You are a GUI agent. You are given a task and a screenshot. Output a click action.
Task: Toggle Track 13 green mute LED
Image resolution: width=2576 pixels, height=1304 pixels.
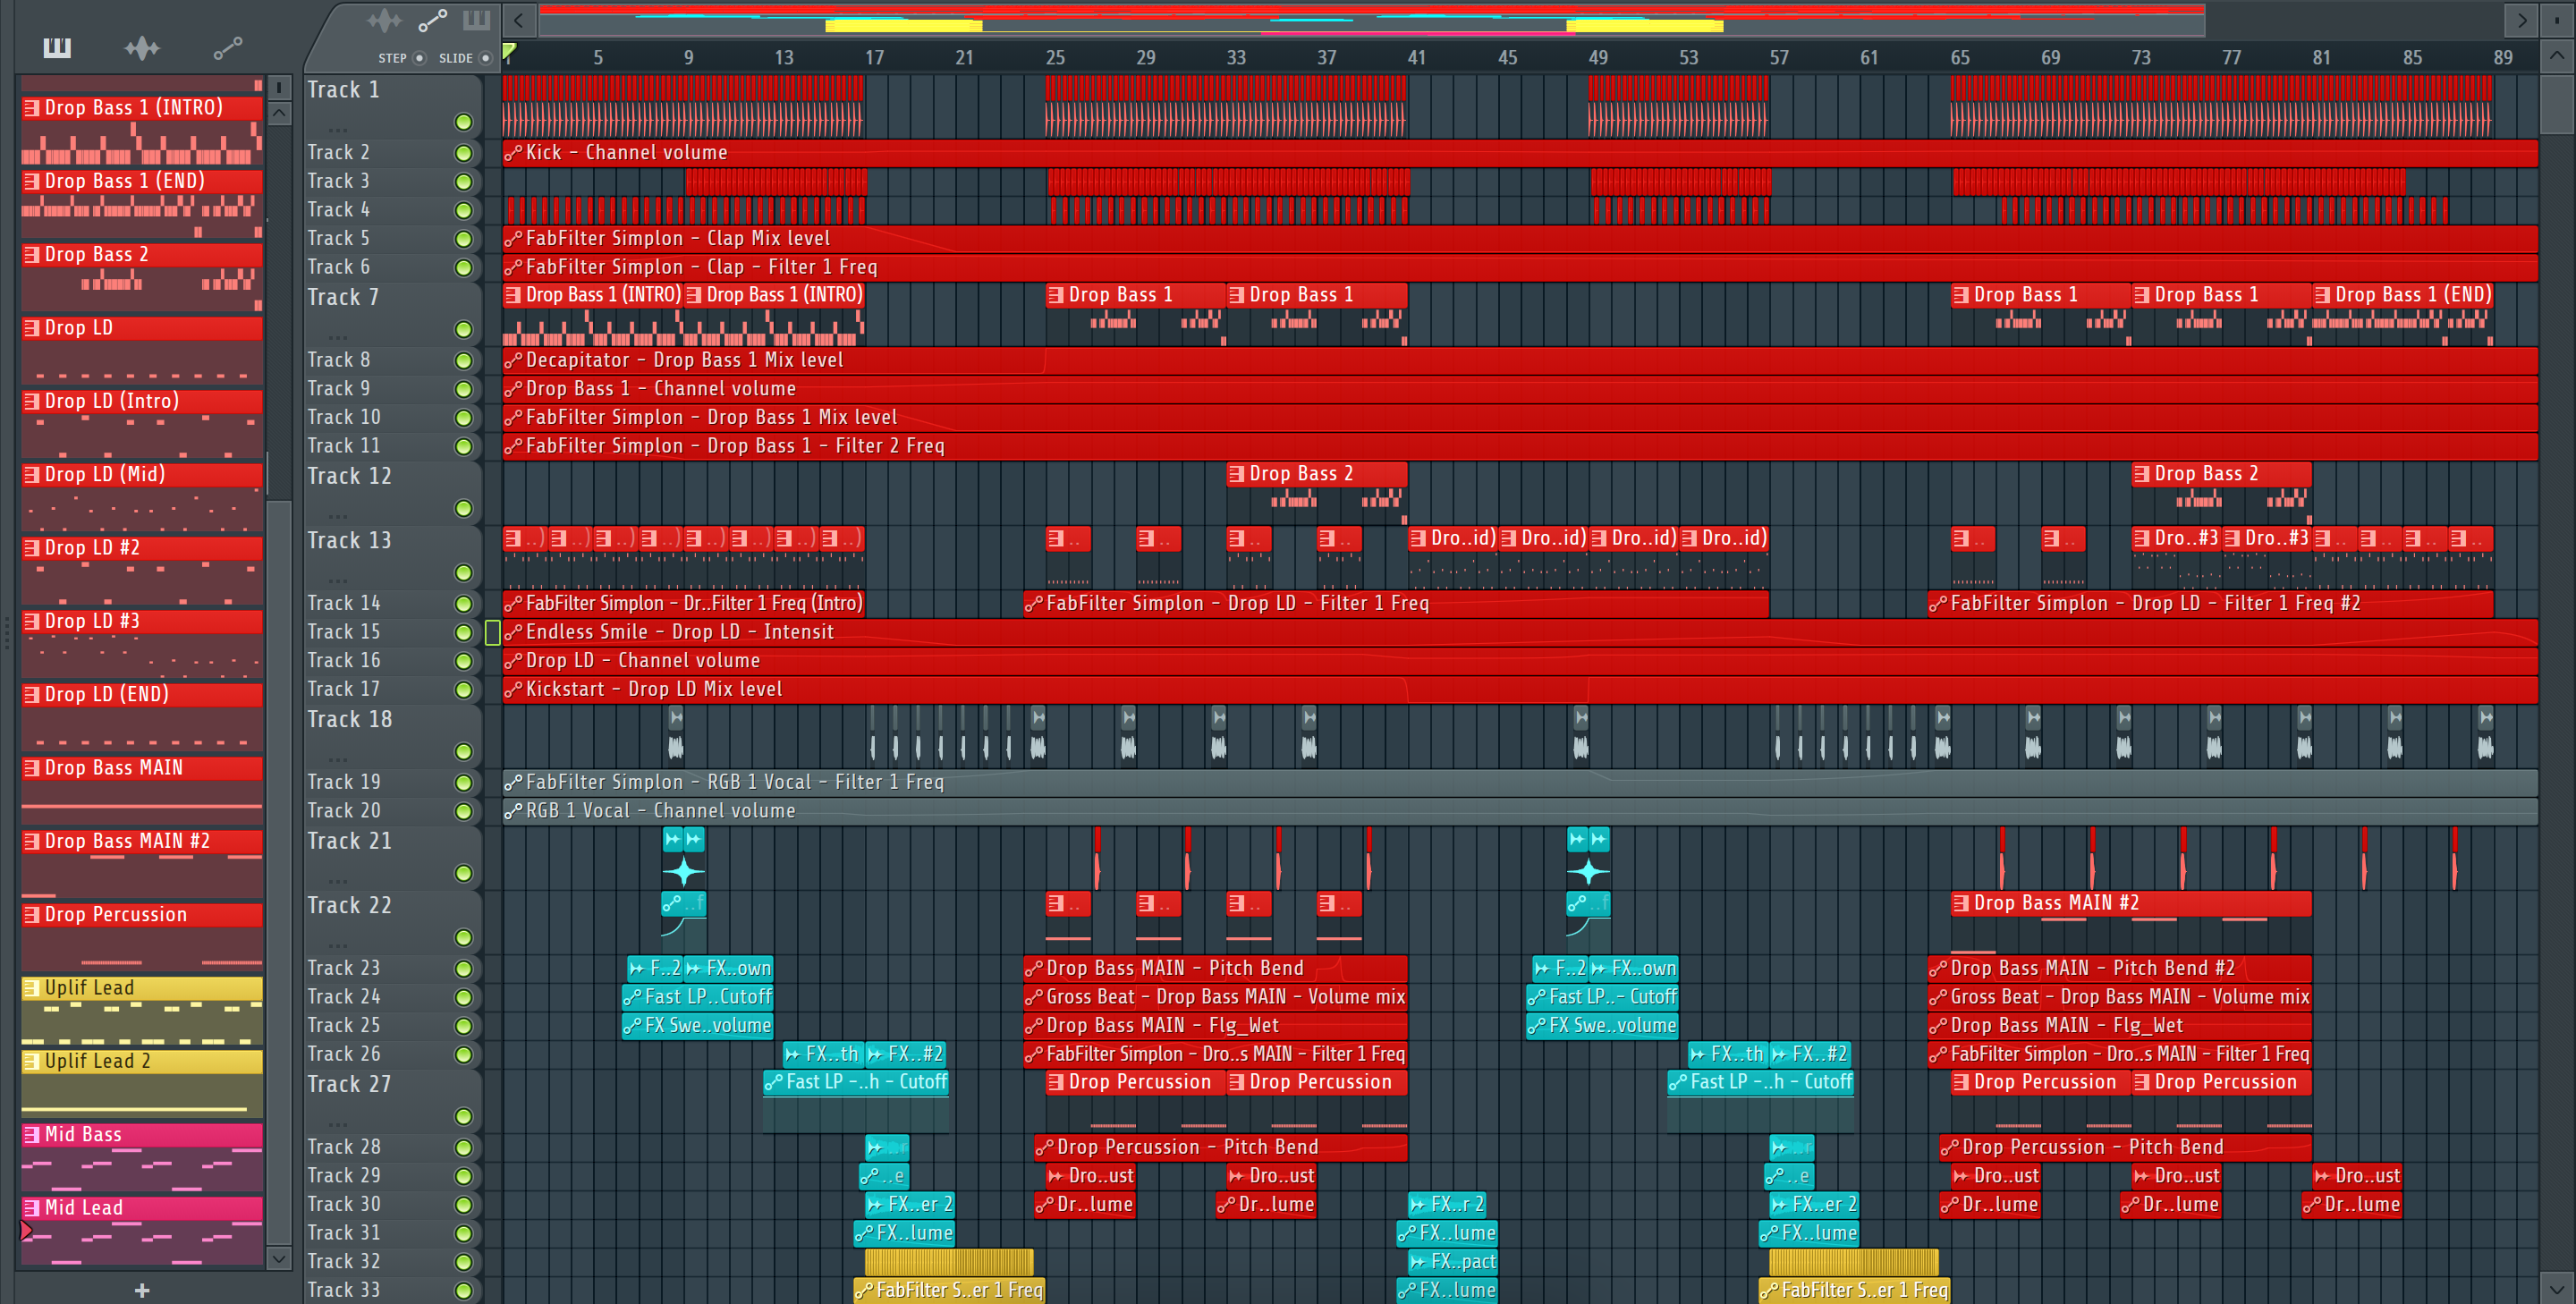point(463,572)
